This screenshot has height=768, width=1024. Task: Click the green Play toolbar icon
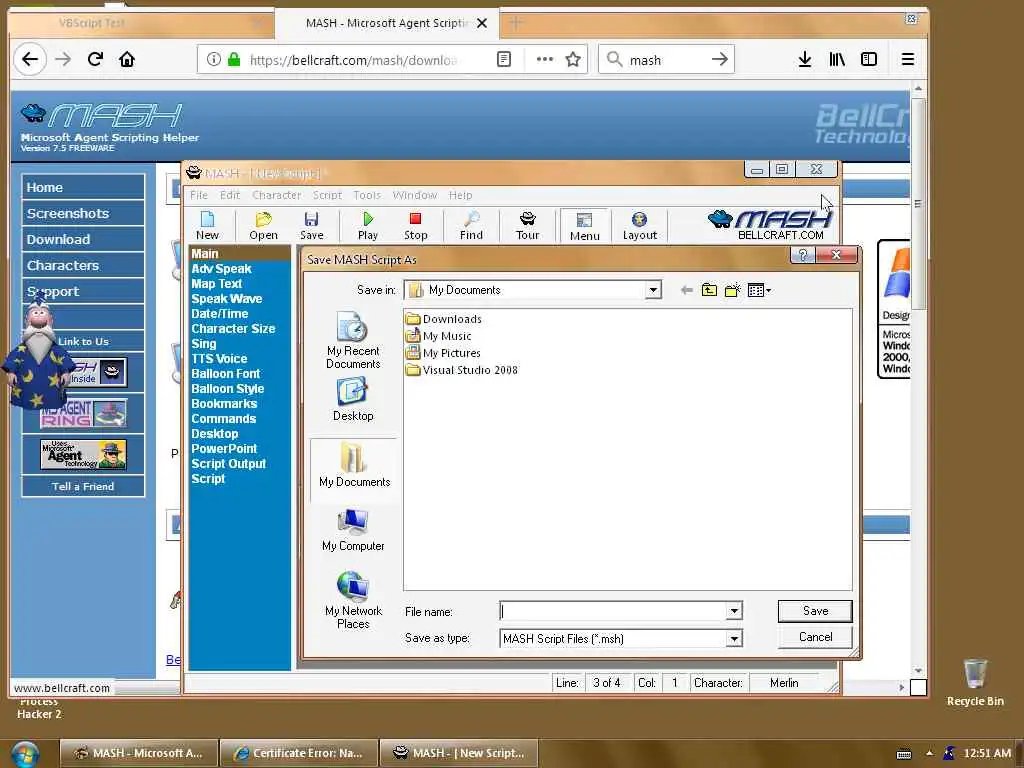(368, 226)
